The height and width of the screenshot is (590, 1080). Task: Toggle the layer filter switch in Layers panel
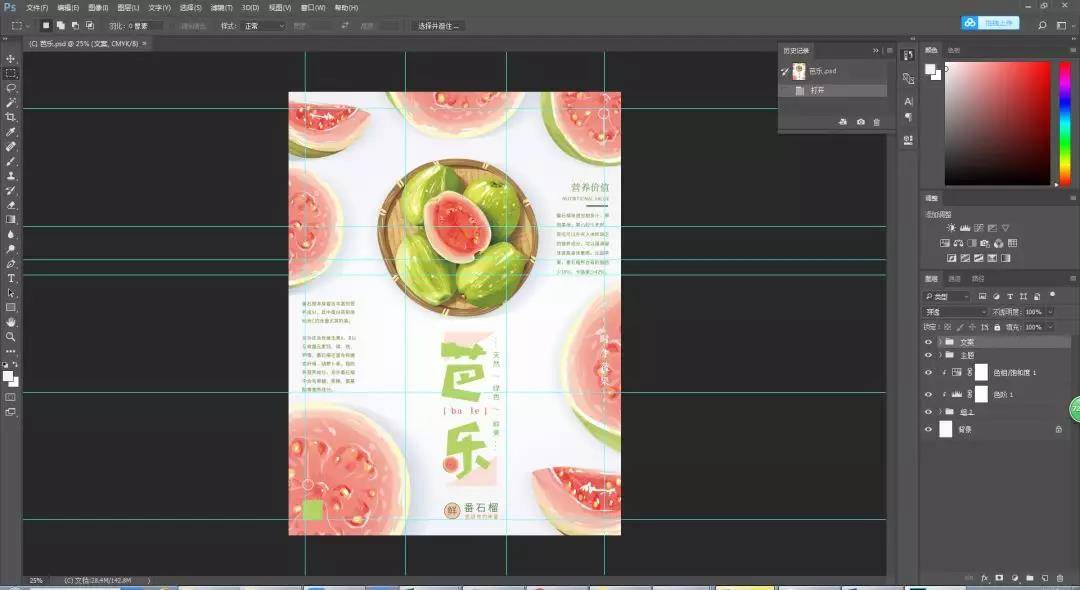[1052, 295]
